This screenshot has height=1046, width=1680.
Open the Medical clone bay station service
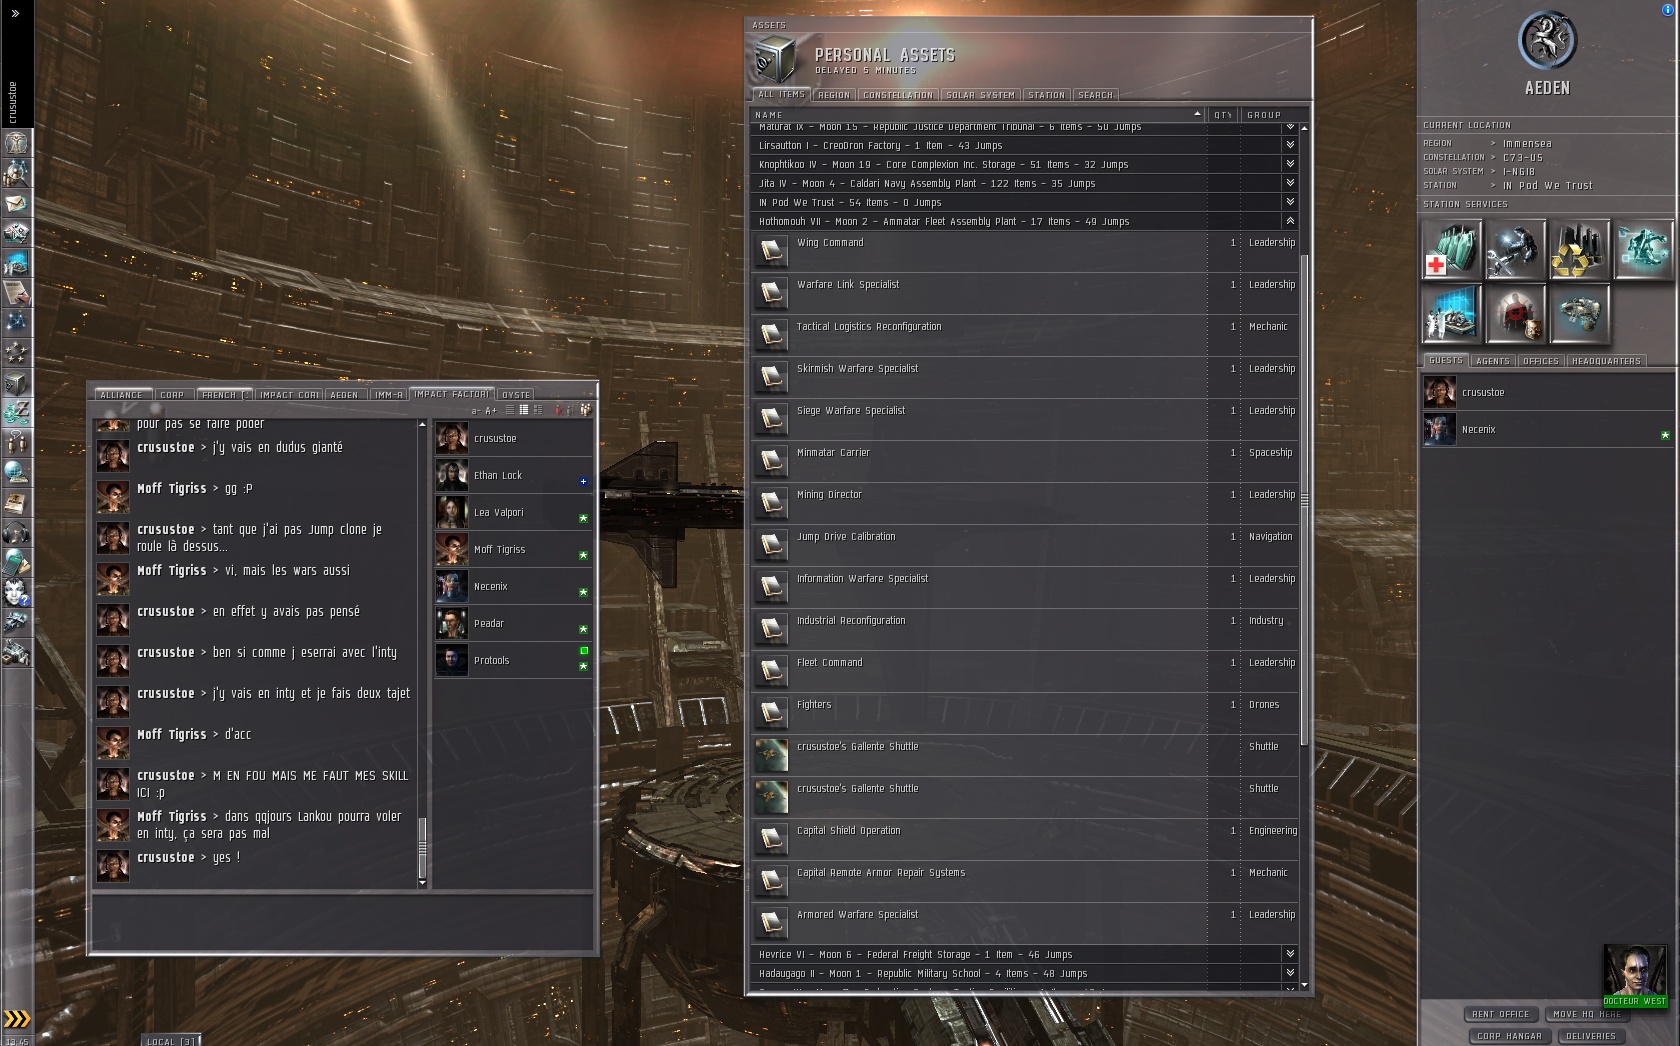click(1451, 250)
